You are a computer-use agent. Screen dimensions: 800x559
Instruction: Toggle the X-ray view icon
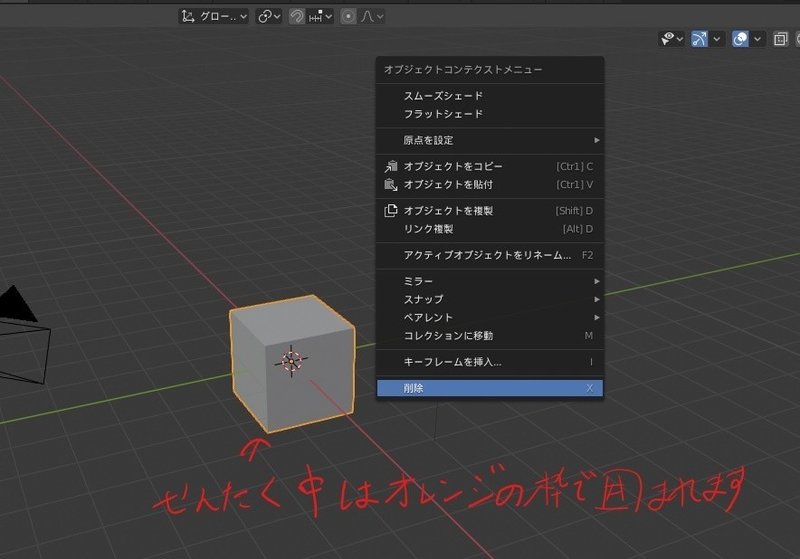coord(780,39)
